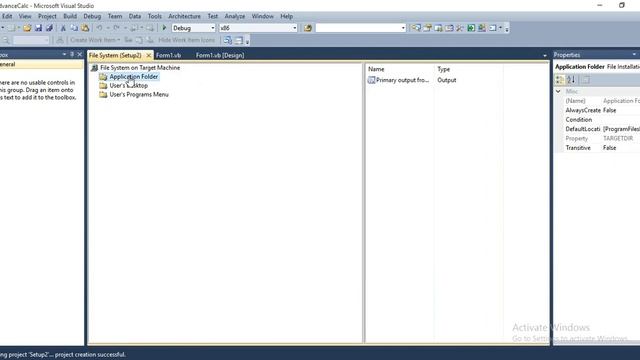The height and width of the screenshot is (360, 640).
Task: Save all files with the stacked floppy icon
Action: click(x=49, y=28)
